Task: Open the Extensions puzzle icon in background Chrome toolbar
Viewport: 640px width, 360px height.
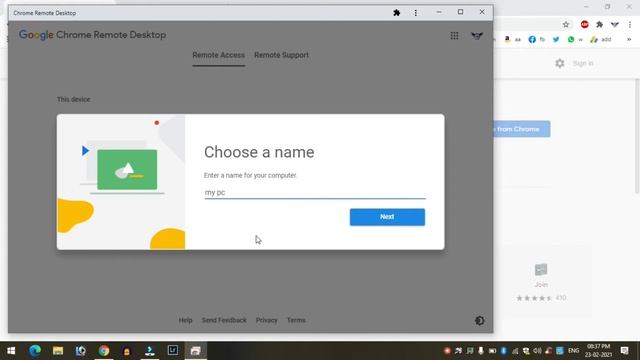Action: pyautogui.click(x=600, y=24)
